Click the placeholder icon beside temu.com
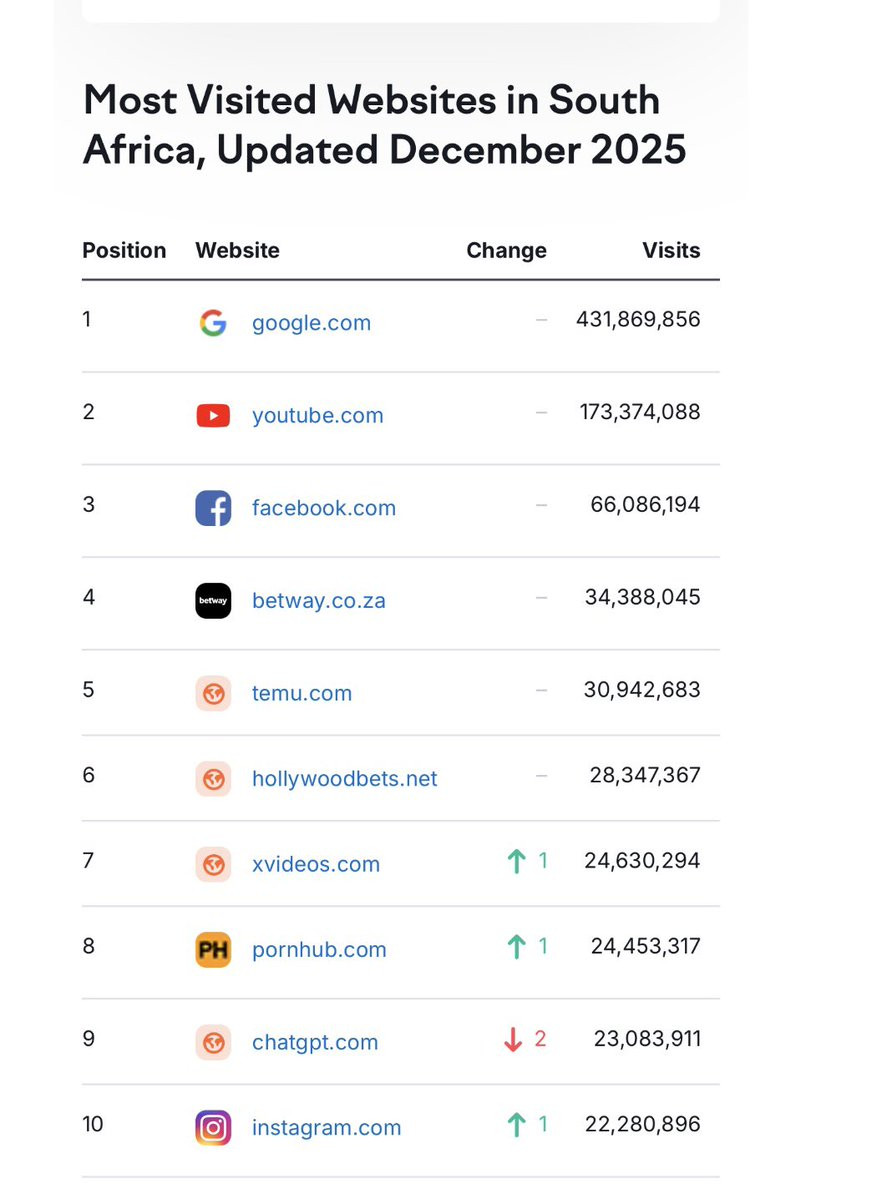This screenshot has width=882, height=1199. [213, 693]
